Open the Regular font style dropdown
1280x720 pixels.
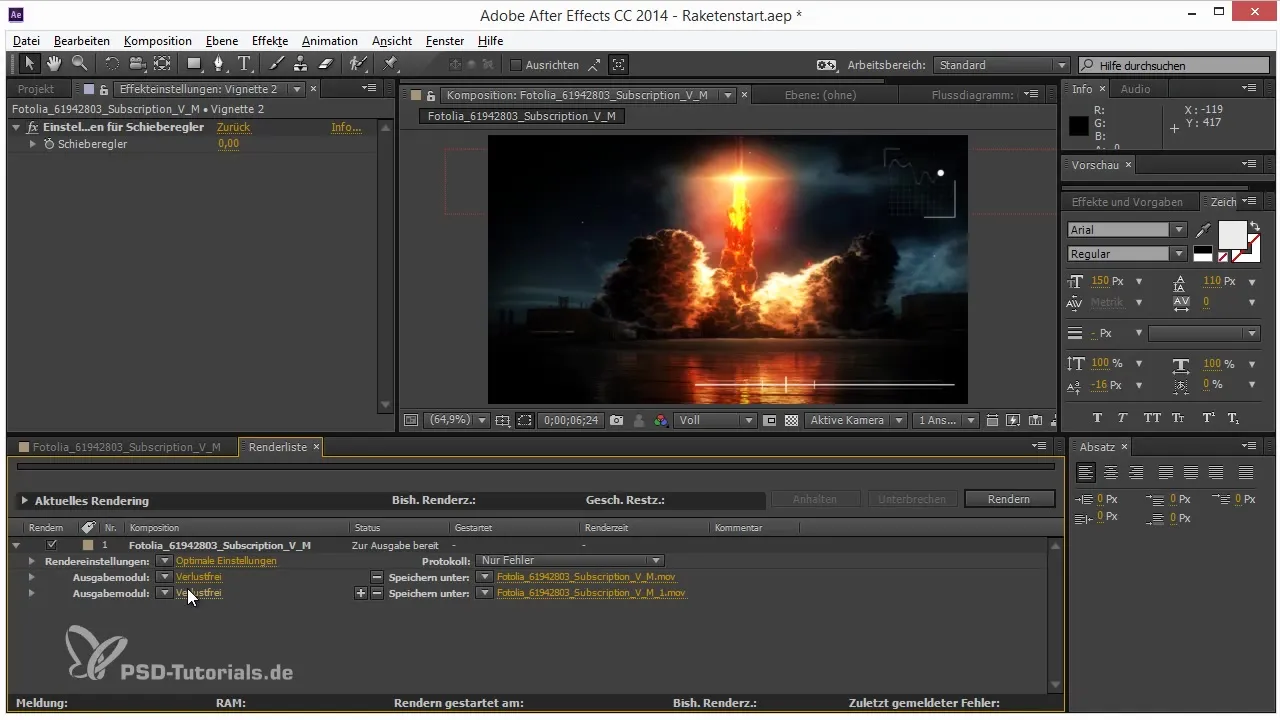coord(1126,254)
